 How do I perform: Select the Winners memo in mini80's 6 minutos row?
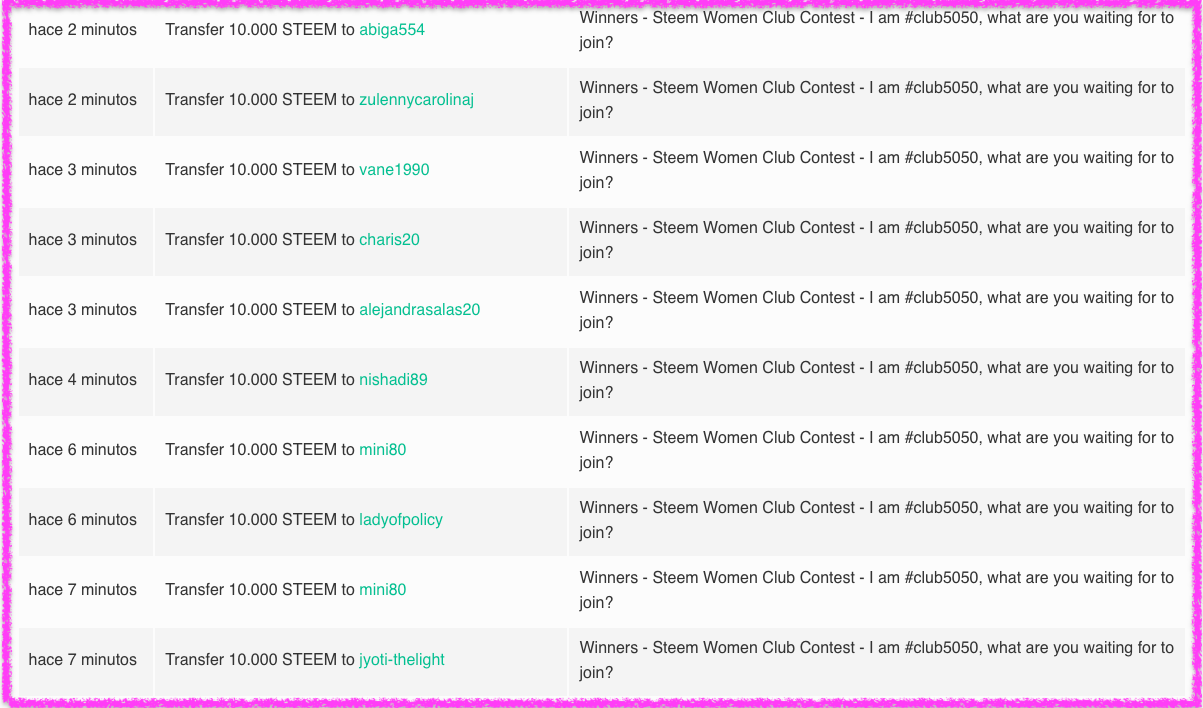pos(877,450)
